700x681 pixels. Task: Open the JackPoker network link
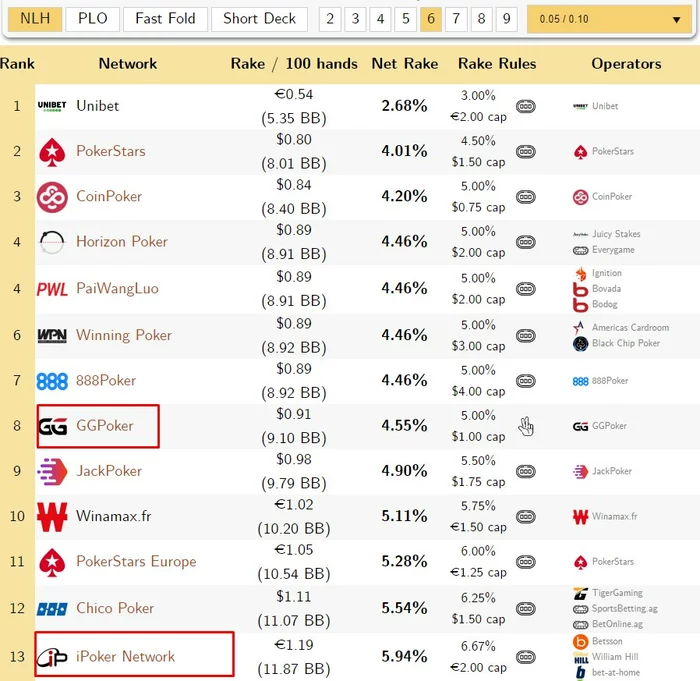tap(109, 471)
